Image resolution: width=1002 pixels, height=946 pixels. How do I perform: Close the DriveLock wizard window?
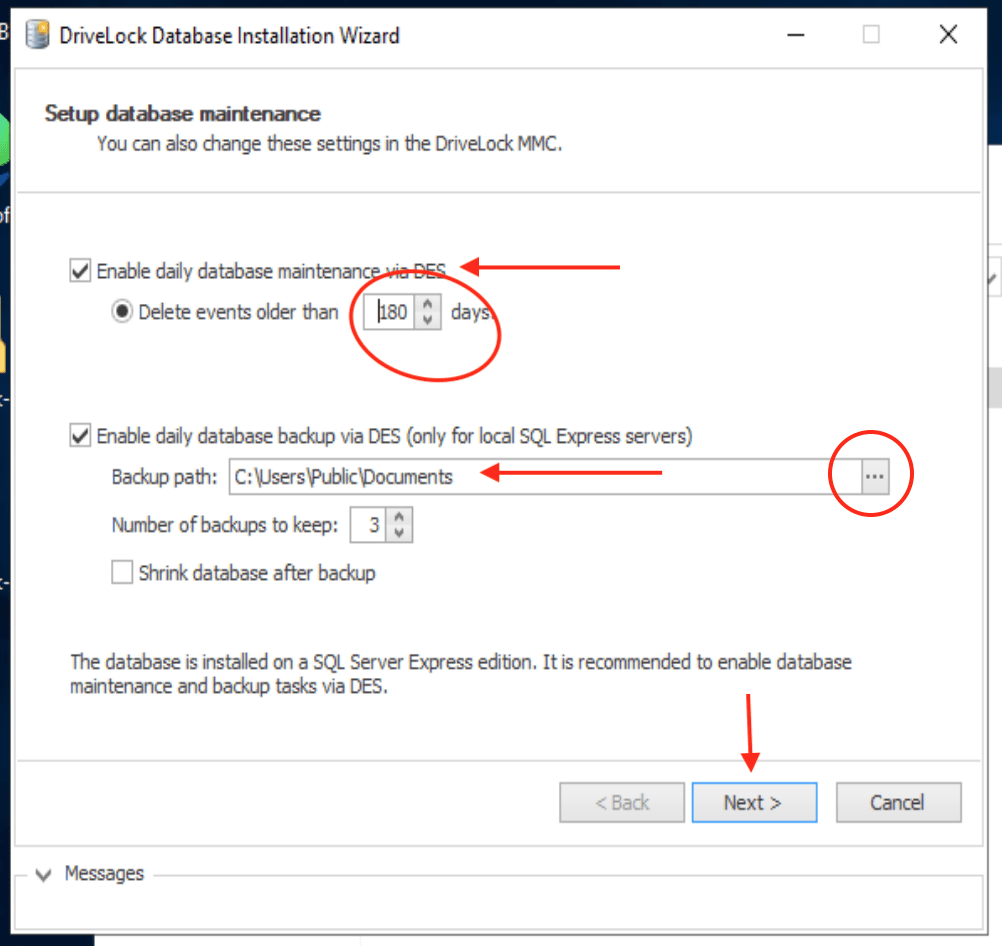(948, 35)
